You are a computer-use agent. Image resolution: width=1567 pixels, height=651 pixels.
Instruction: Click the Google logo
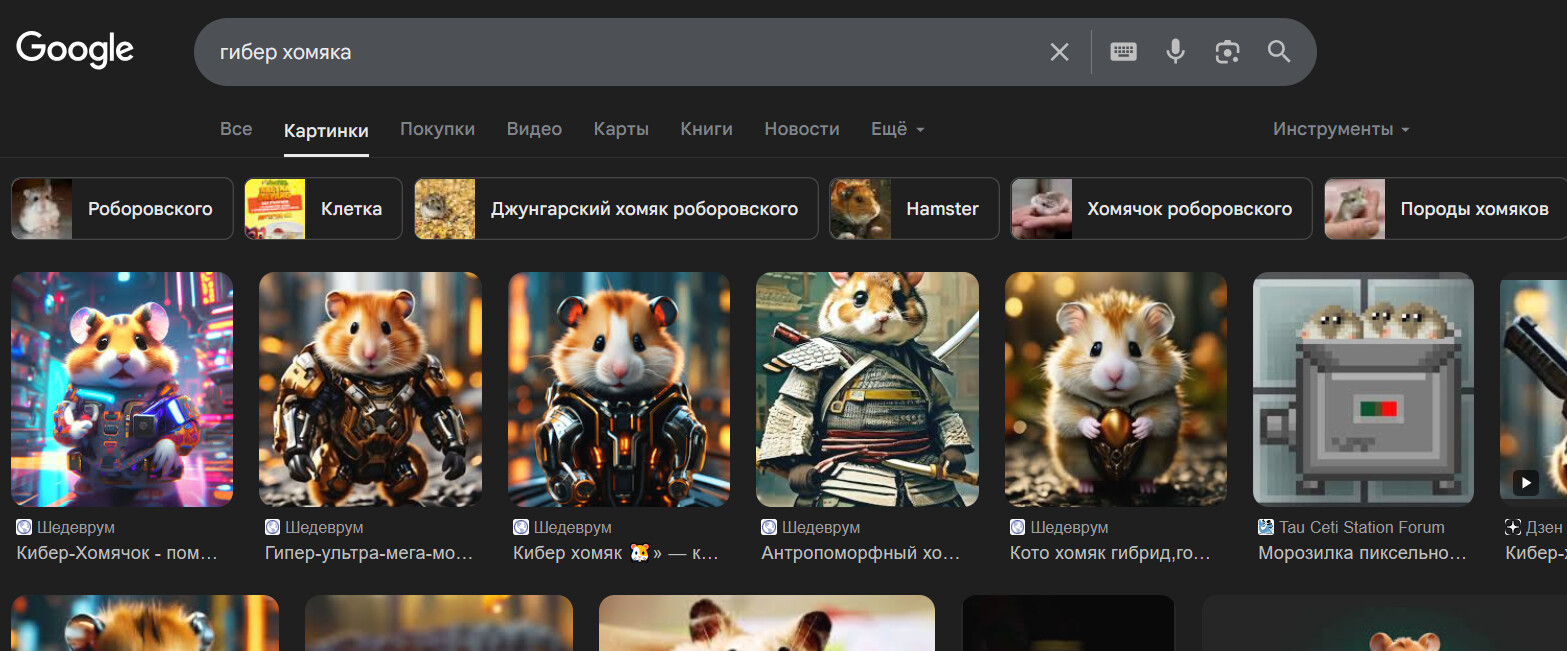click(x=75, y=50)
